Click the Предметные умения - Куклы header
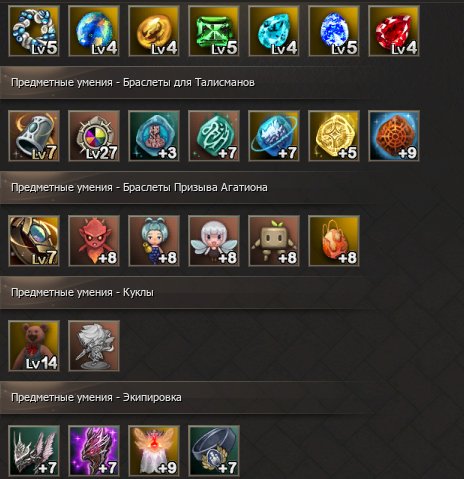The image size is (464, 479). point(82,292)
